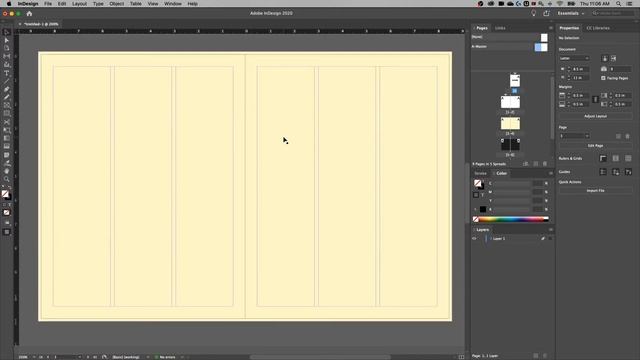Select the Gap tool

point(7,56)
